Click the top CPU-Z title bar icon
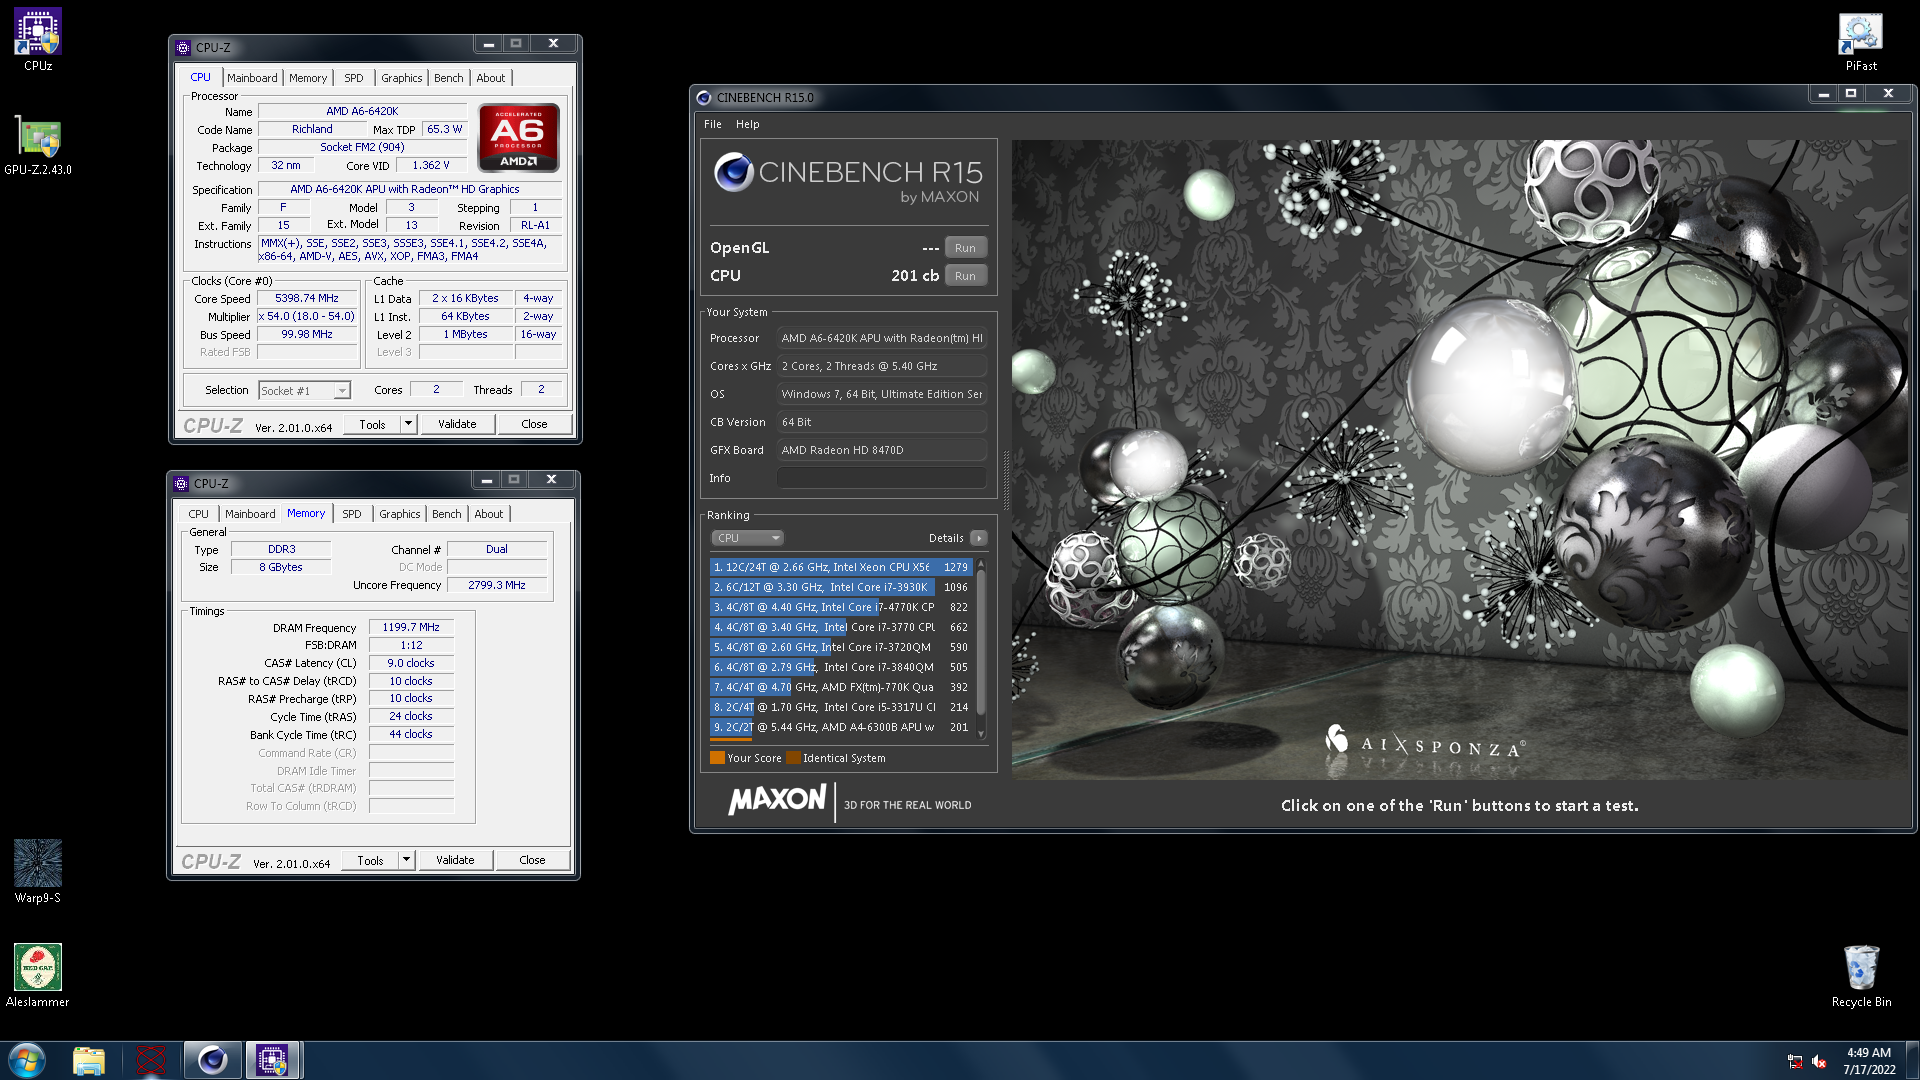Viewport: 1920px width, 1080px height. point(183,47)
